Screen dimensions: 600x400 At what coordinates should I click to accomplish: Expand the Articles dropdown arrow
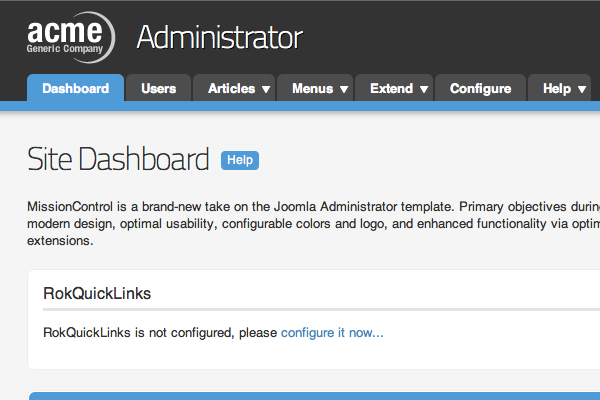coord(266,89)
